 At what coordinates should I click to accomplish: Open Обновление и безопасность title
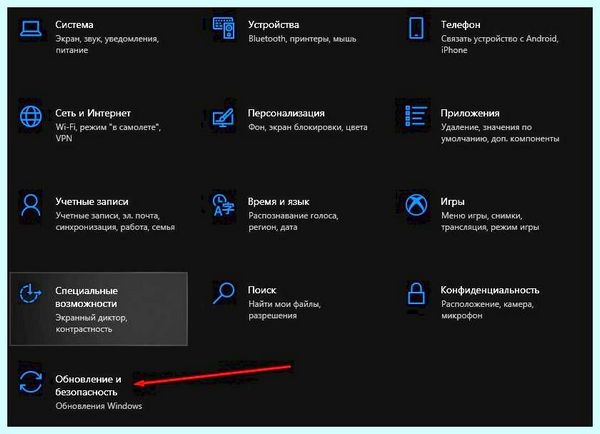click(x=88, y=385)
